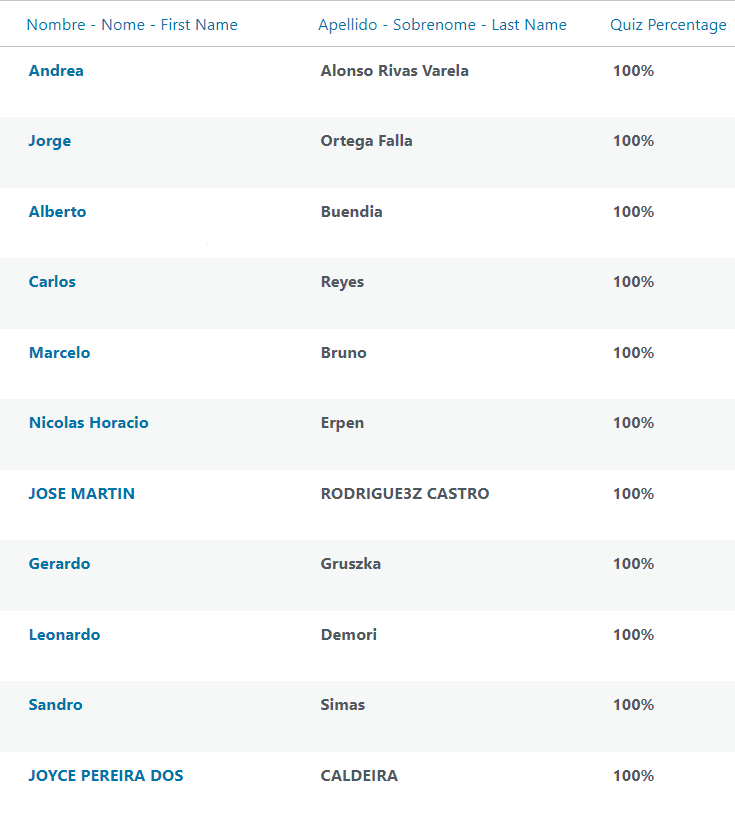Click the JOYCE PEREIRA DOS link

tap(106, 776)
